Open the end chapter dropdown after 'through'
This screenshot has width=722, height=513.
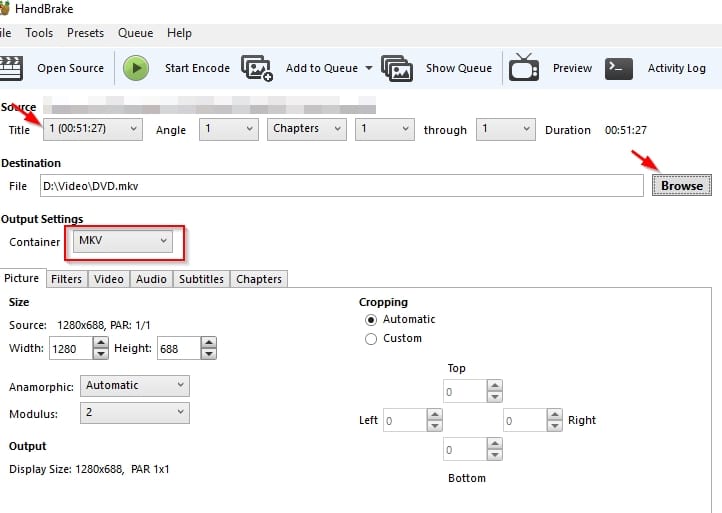click(x=506, y=129)
